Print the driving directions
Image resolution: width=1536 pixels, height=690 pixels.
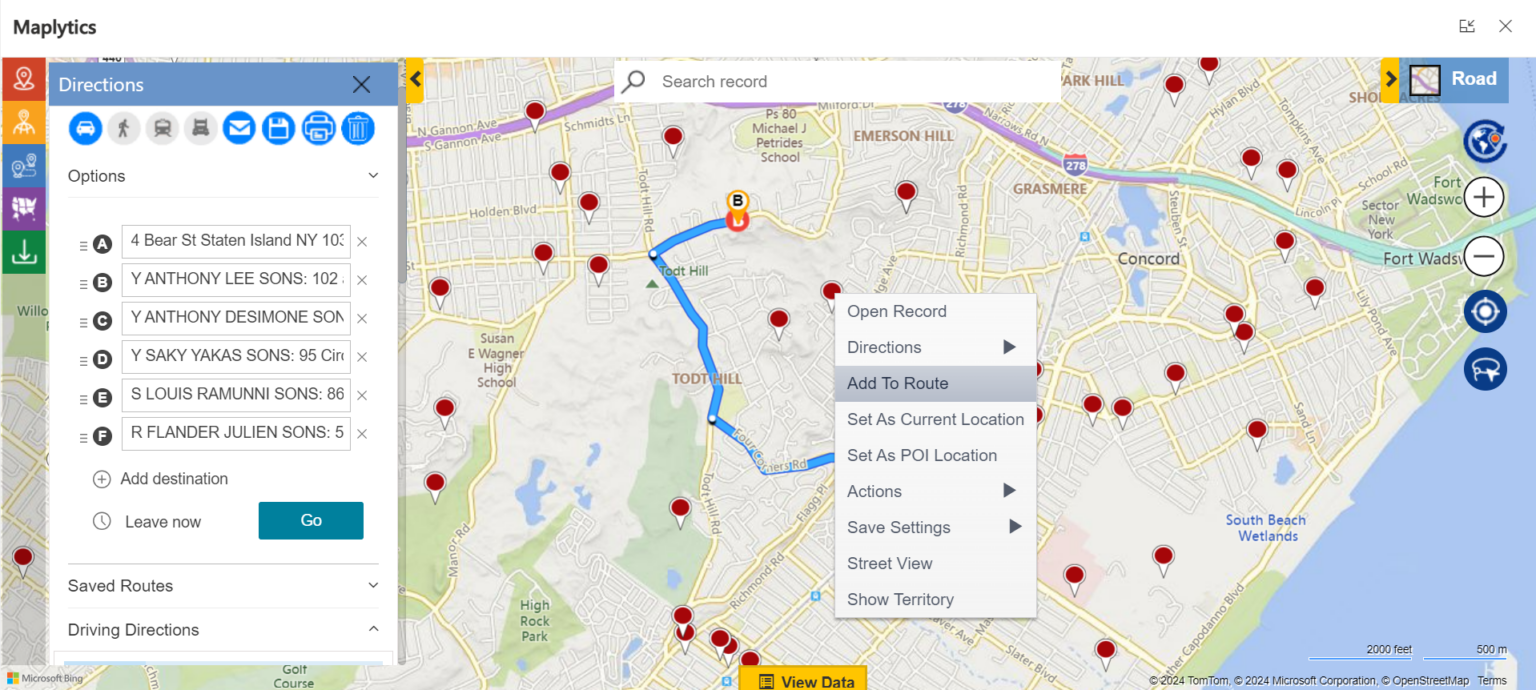pyautogui.click(x=318, y=128)
